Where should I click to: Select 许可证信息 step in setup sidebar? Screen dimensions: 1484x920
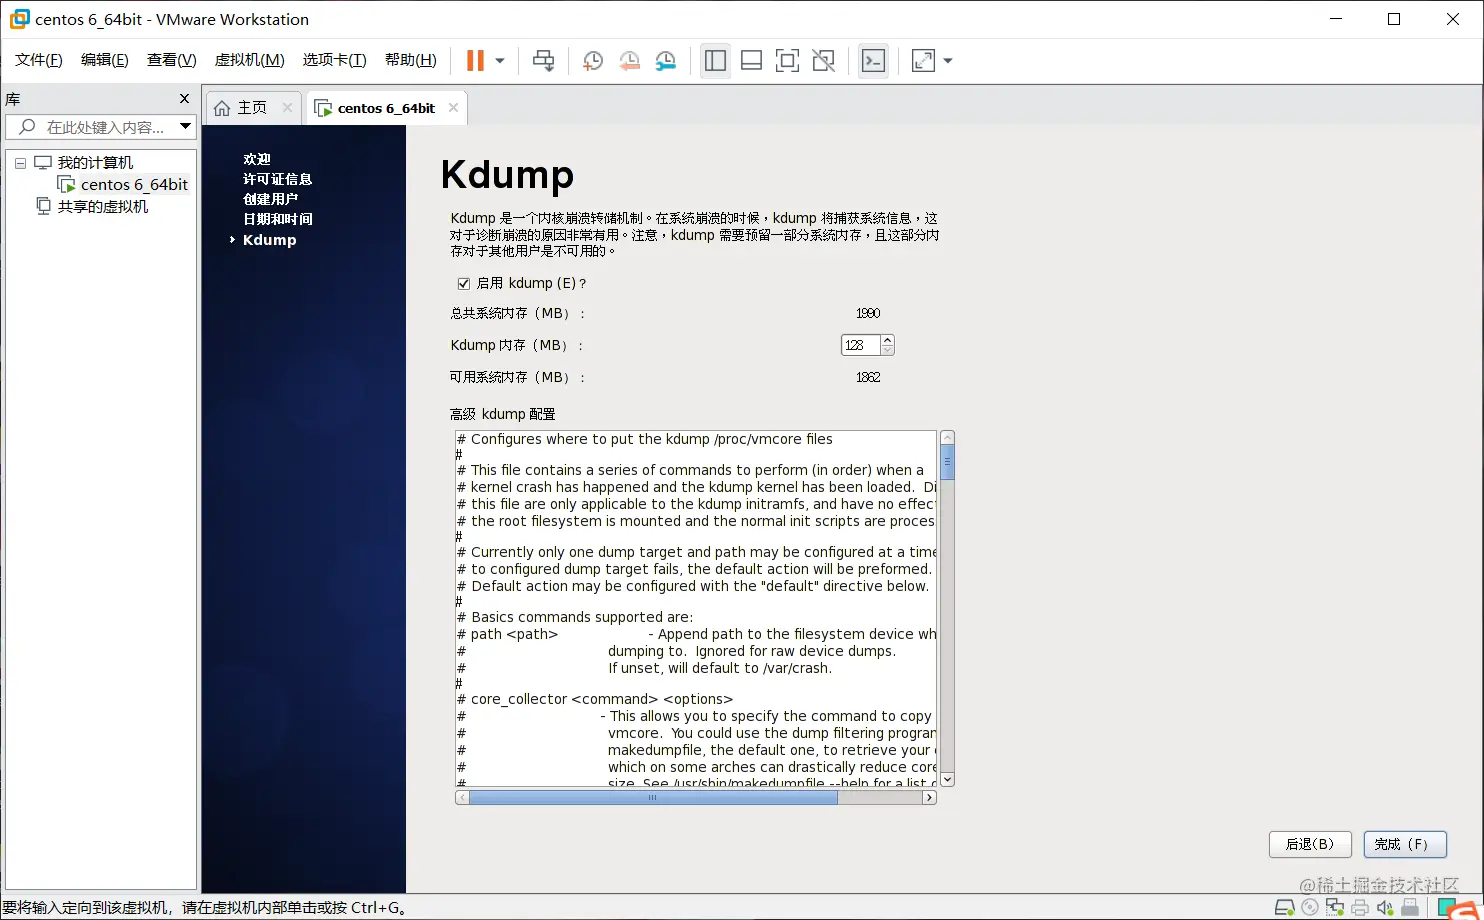277,179
